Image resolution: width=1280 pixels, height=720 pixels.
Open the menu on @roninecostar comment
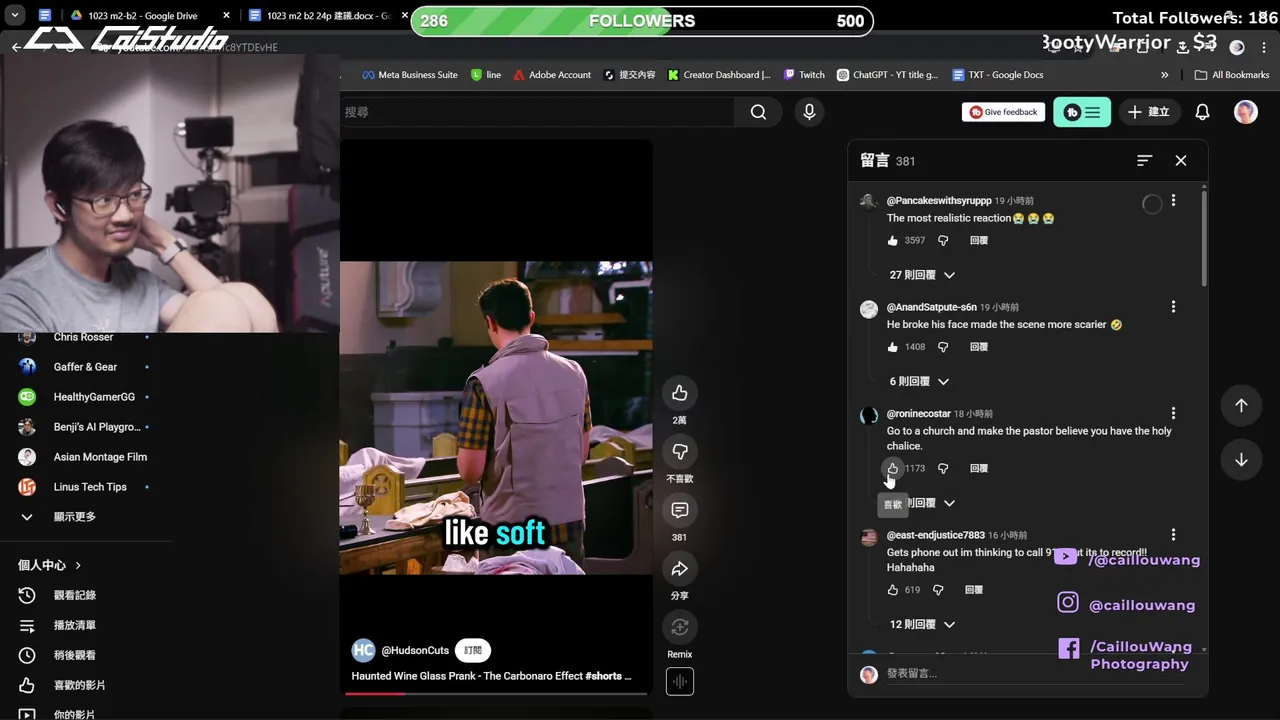(1173, 413)
